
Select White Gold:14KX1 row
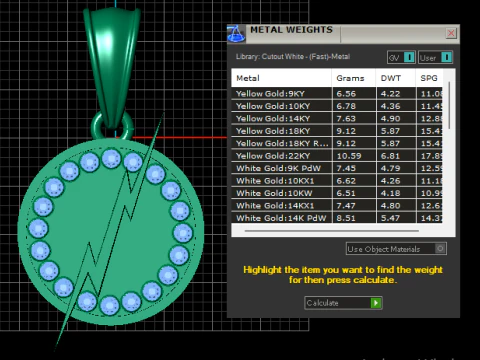[x=337, y=206]
